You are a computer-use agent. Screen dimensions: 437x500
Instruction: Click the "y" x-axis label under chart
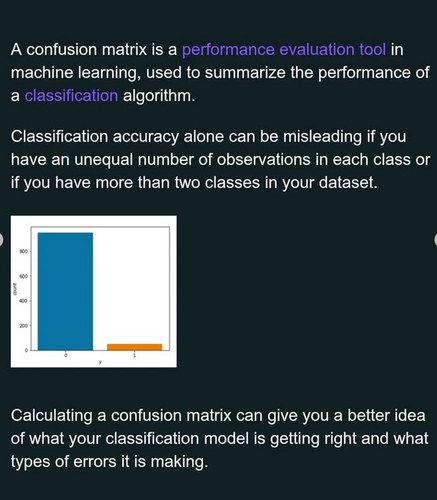pos(100,362)
